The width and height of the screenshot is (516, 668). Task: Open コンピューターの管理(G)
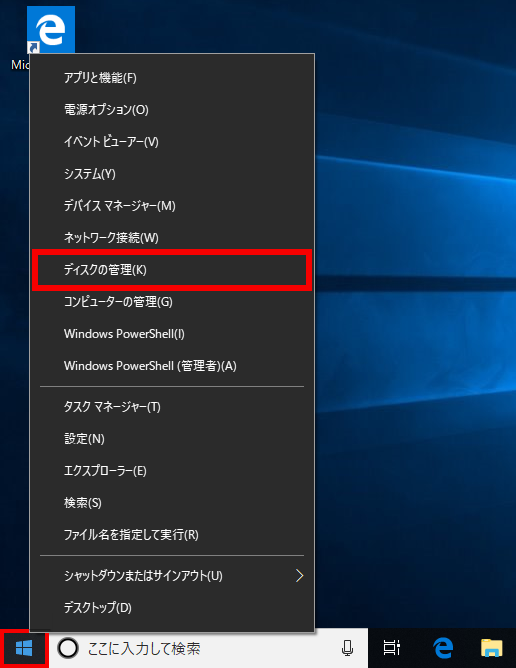172,302
